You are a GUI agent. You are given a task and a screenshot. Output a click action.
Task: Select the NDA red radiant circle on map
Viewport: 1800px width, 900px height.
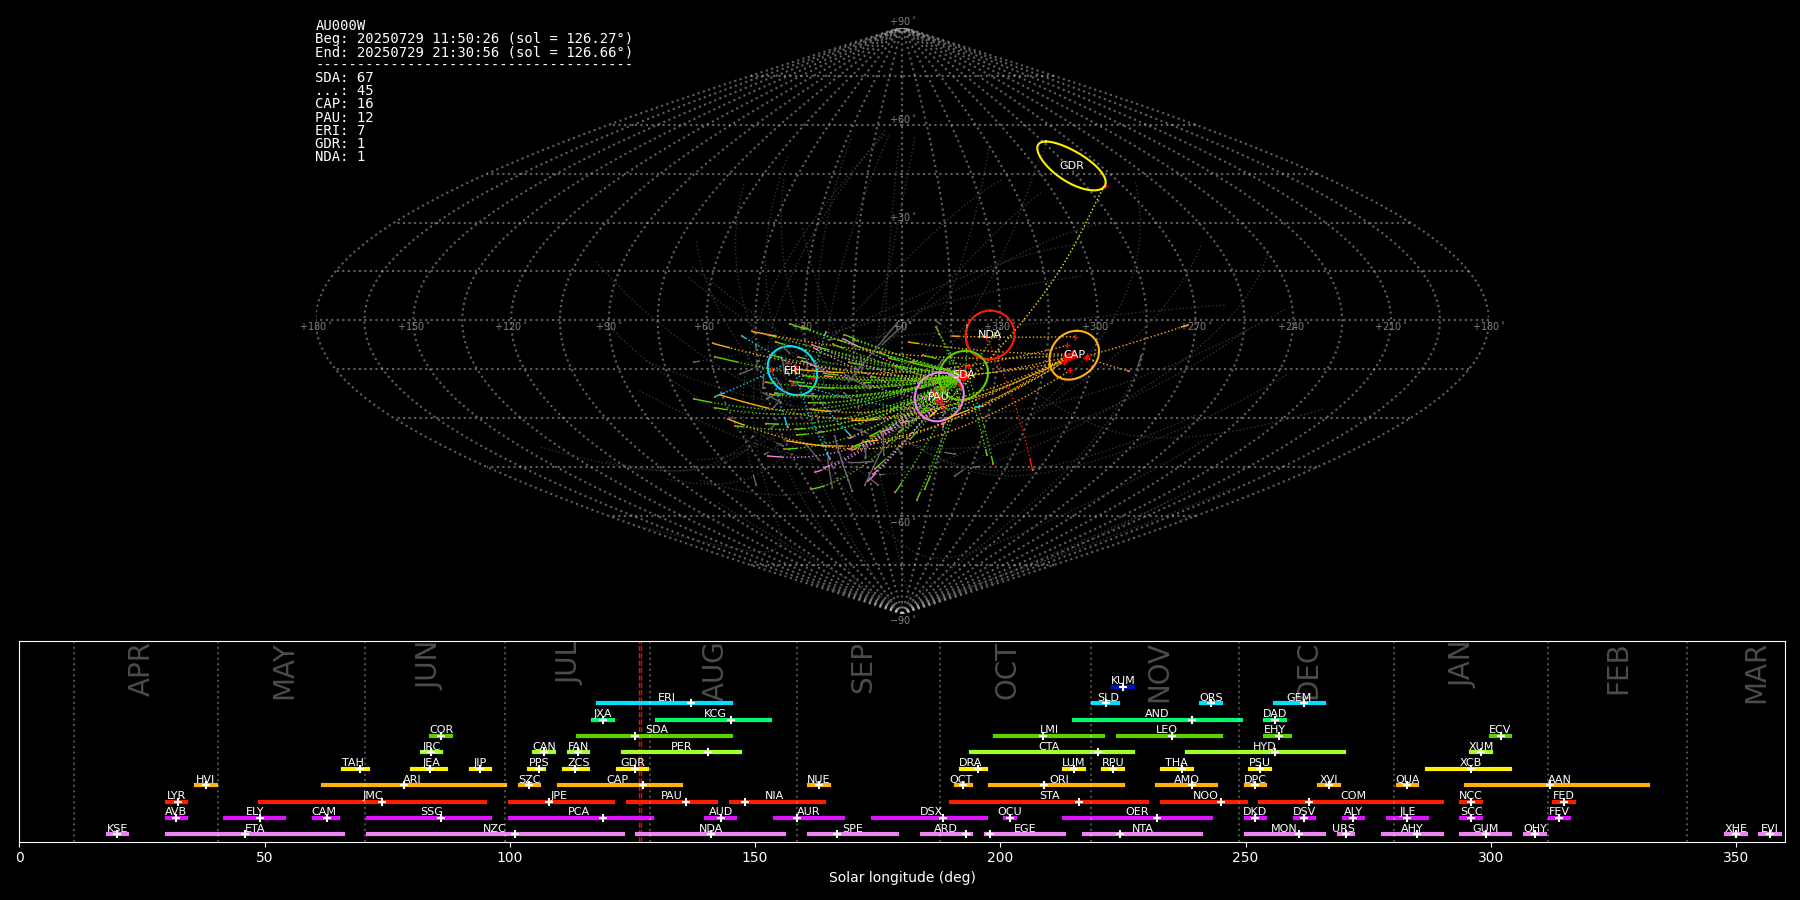pyautogui.click(x=990, y=335)
